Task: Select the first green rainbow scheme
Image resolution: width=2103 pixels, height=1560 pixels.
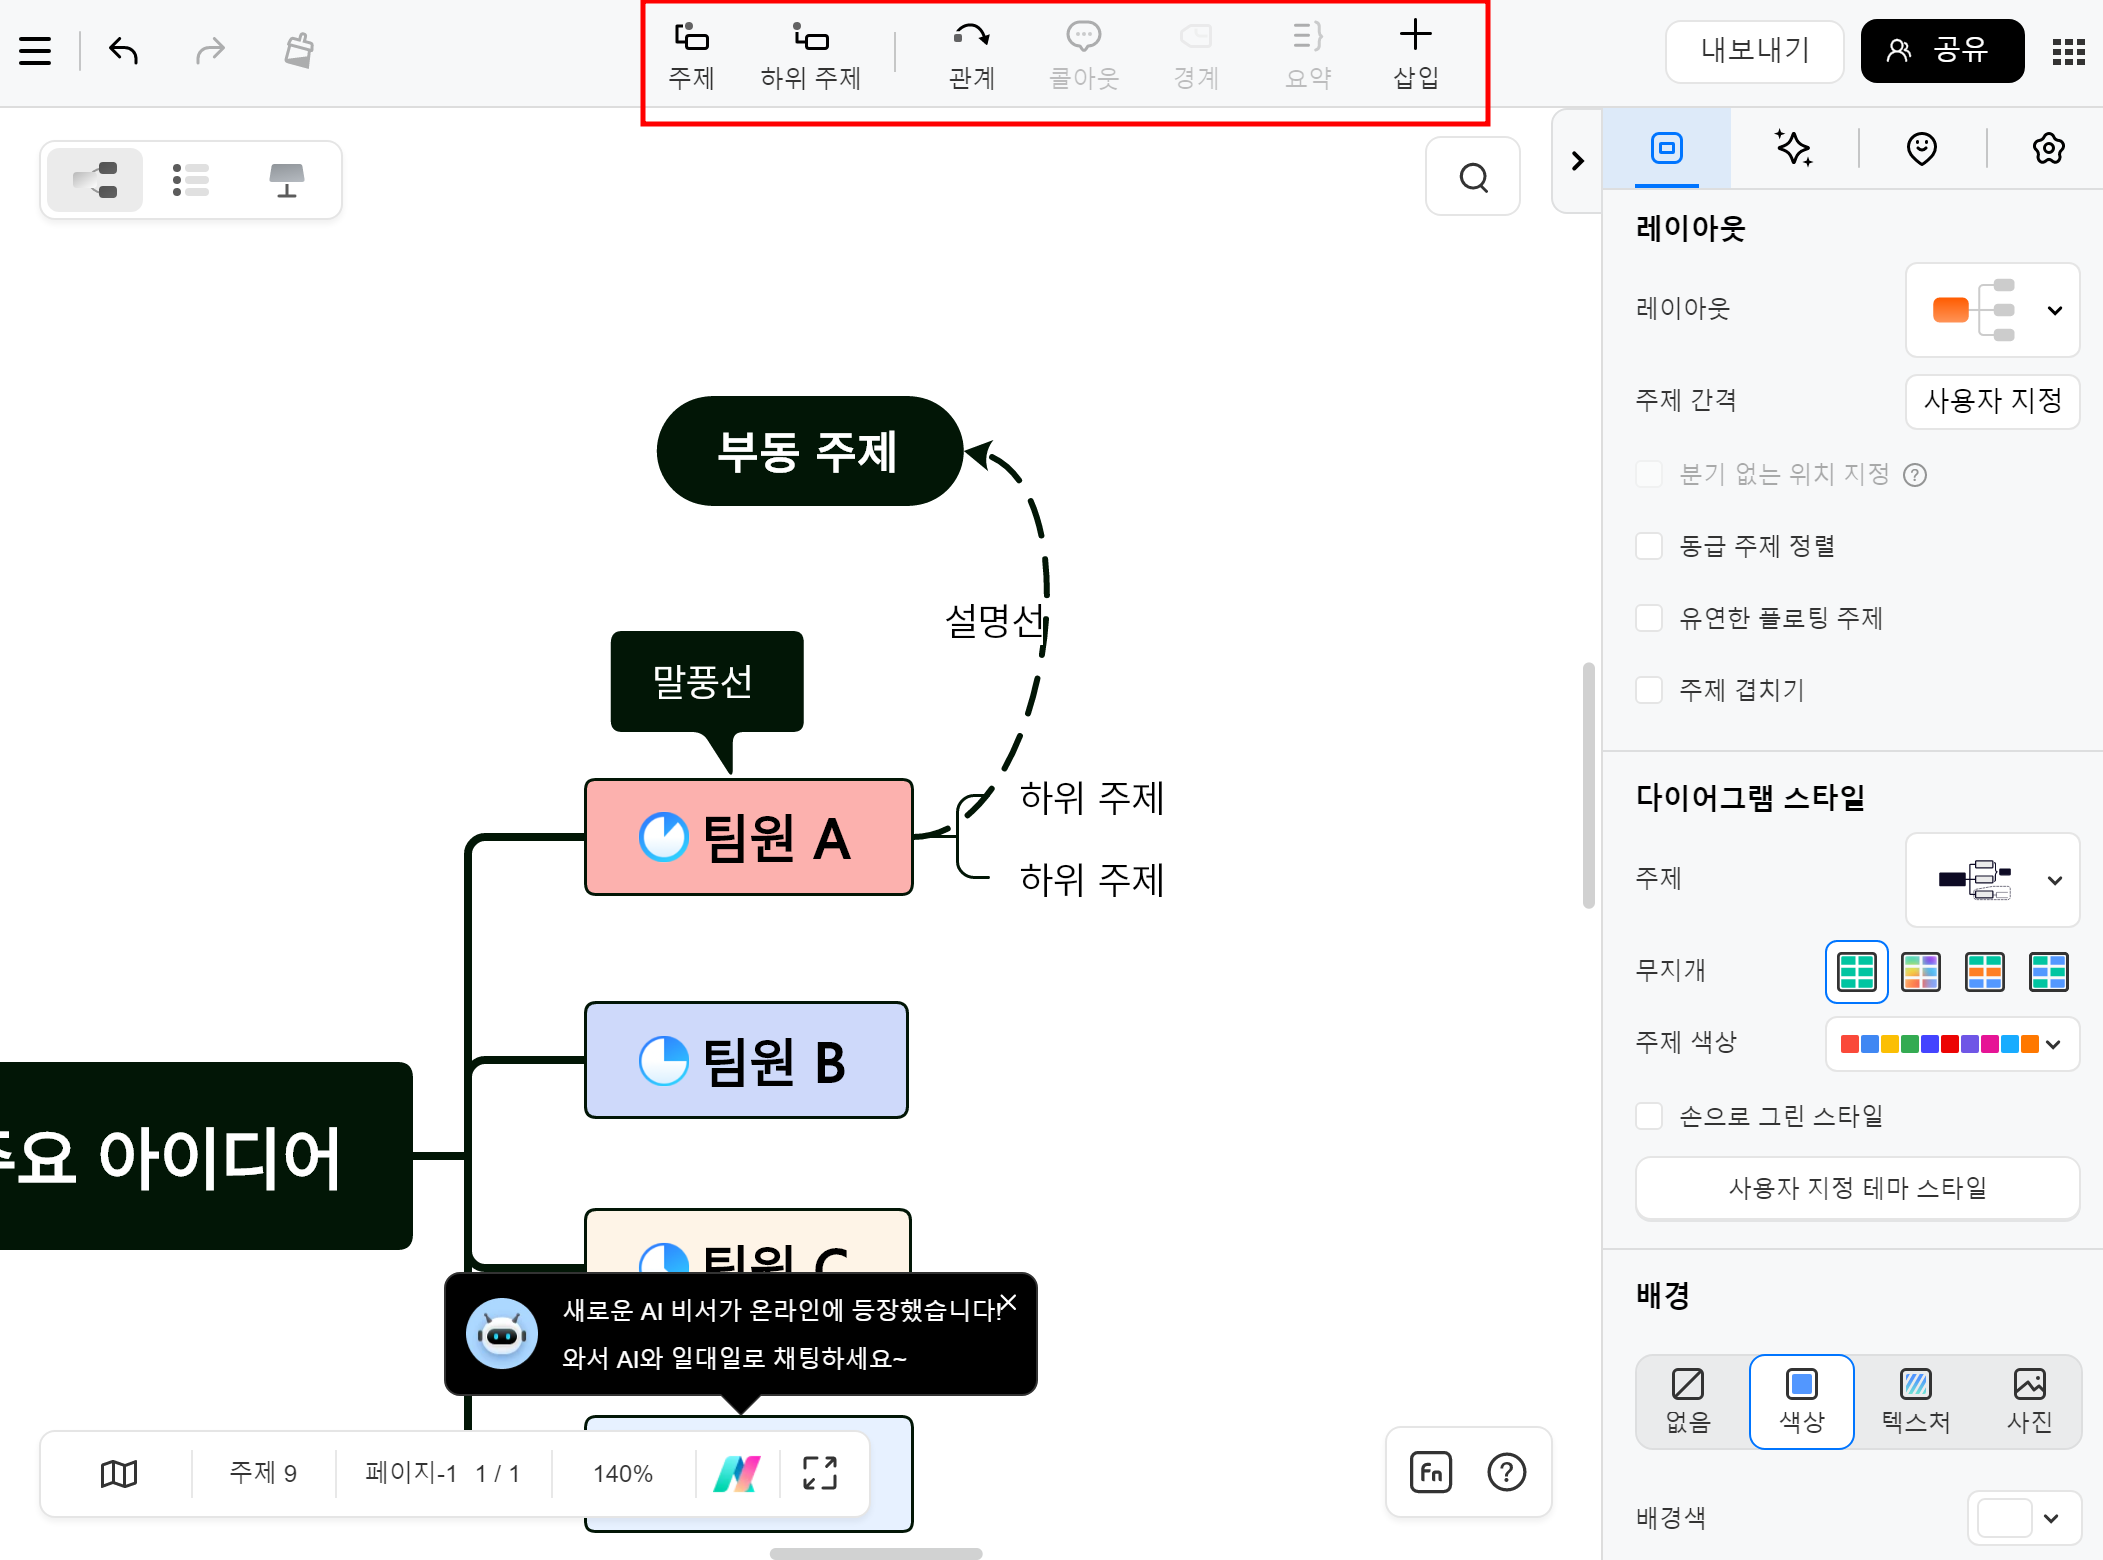Action: [x=1857, y=972]
